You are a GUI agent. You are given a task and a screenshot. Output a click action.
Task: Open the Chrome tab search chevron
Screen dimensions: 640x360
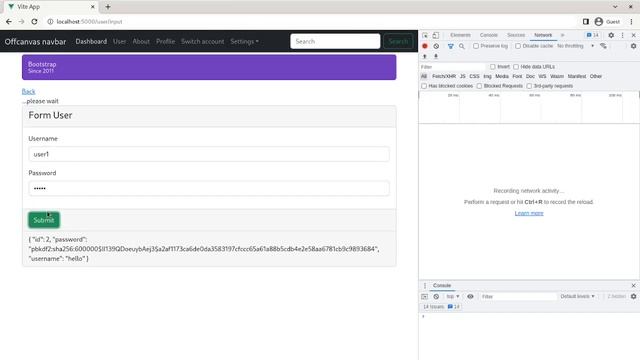coord(615,7)
